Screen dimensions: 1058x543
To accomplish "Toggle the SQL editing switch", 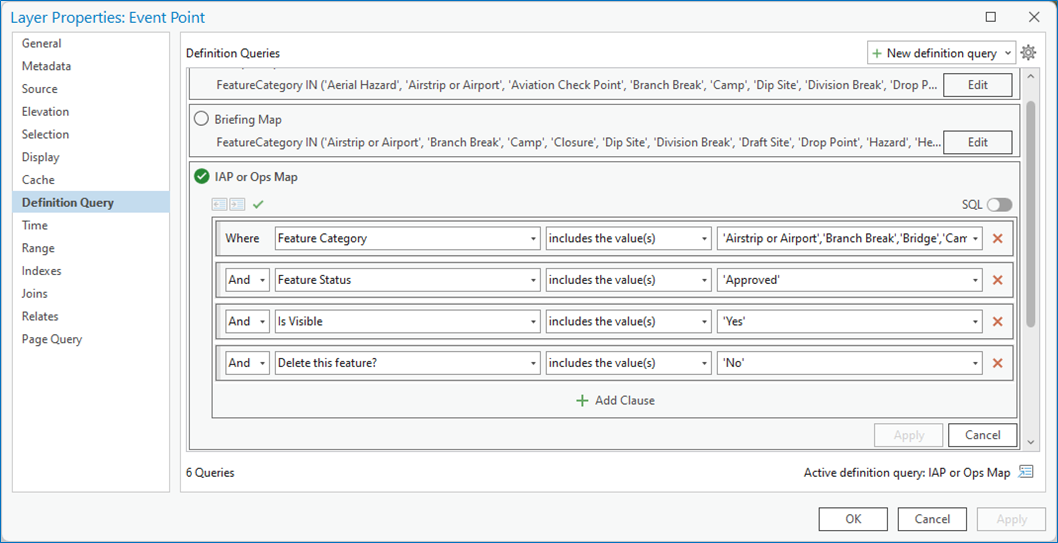I will [x=999, y=205].
